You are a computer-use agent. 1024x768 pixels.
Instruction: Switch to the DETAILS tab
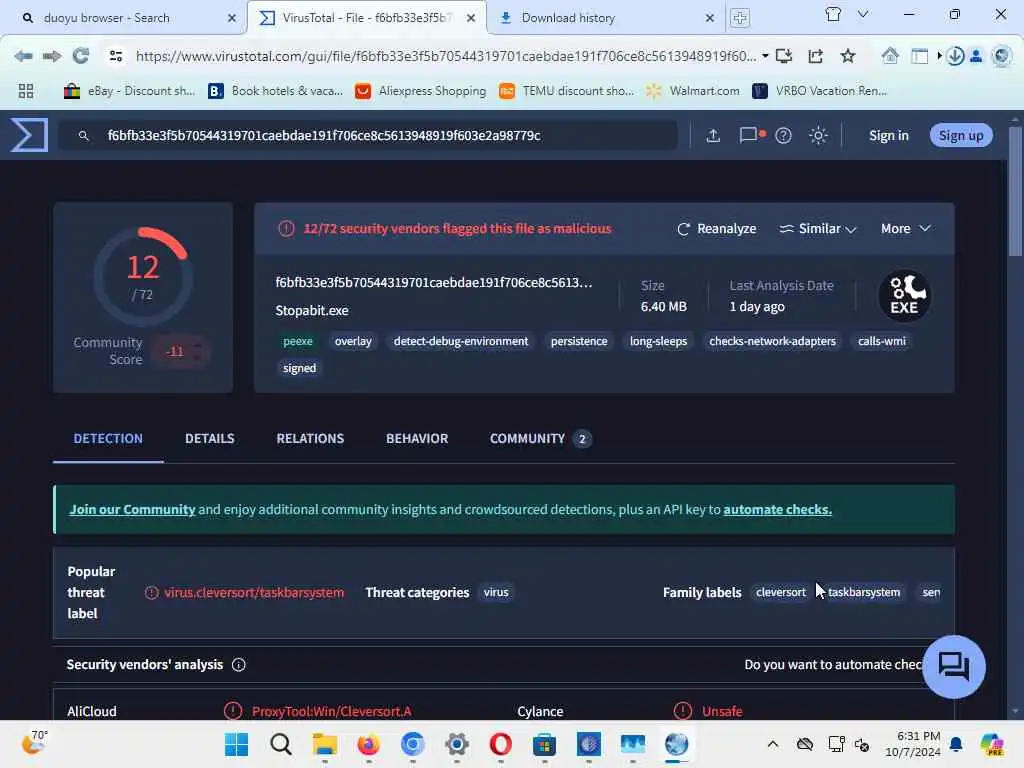pos(210,439)
